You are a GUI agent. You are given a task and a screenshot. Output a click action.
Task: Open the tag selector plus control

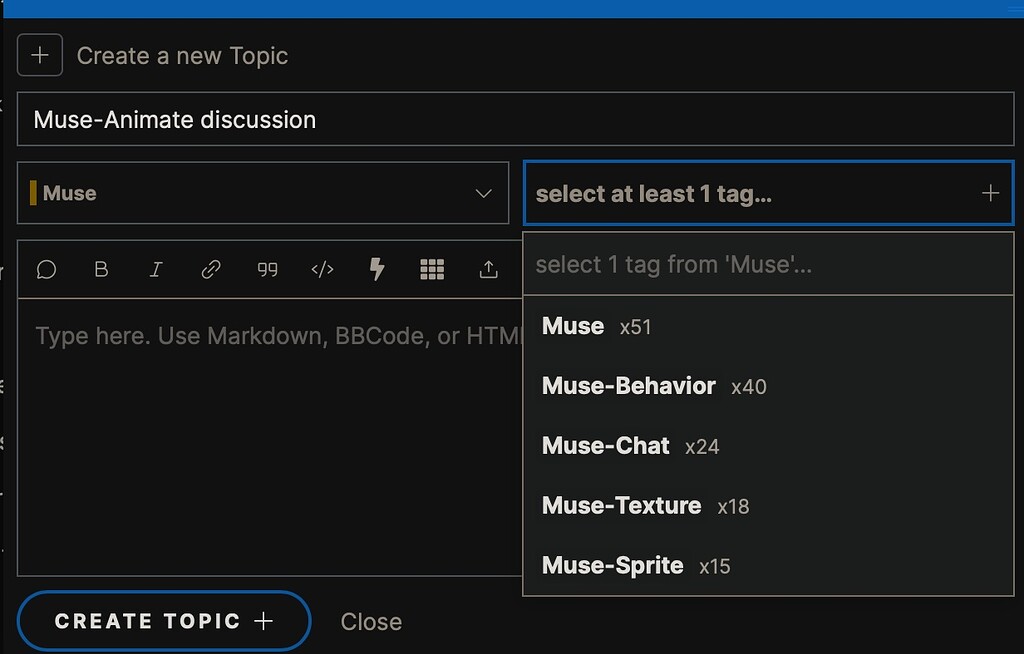[x=991, y=192]
